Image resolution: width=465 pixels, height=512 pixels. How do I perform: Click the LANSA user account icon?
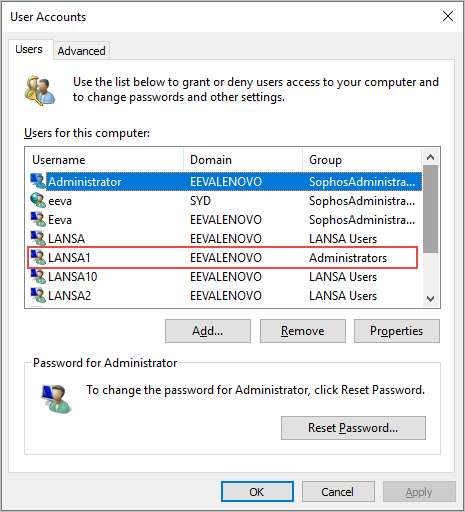pos(38,239)
